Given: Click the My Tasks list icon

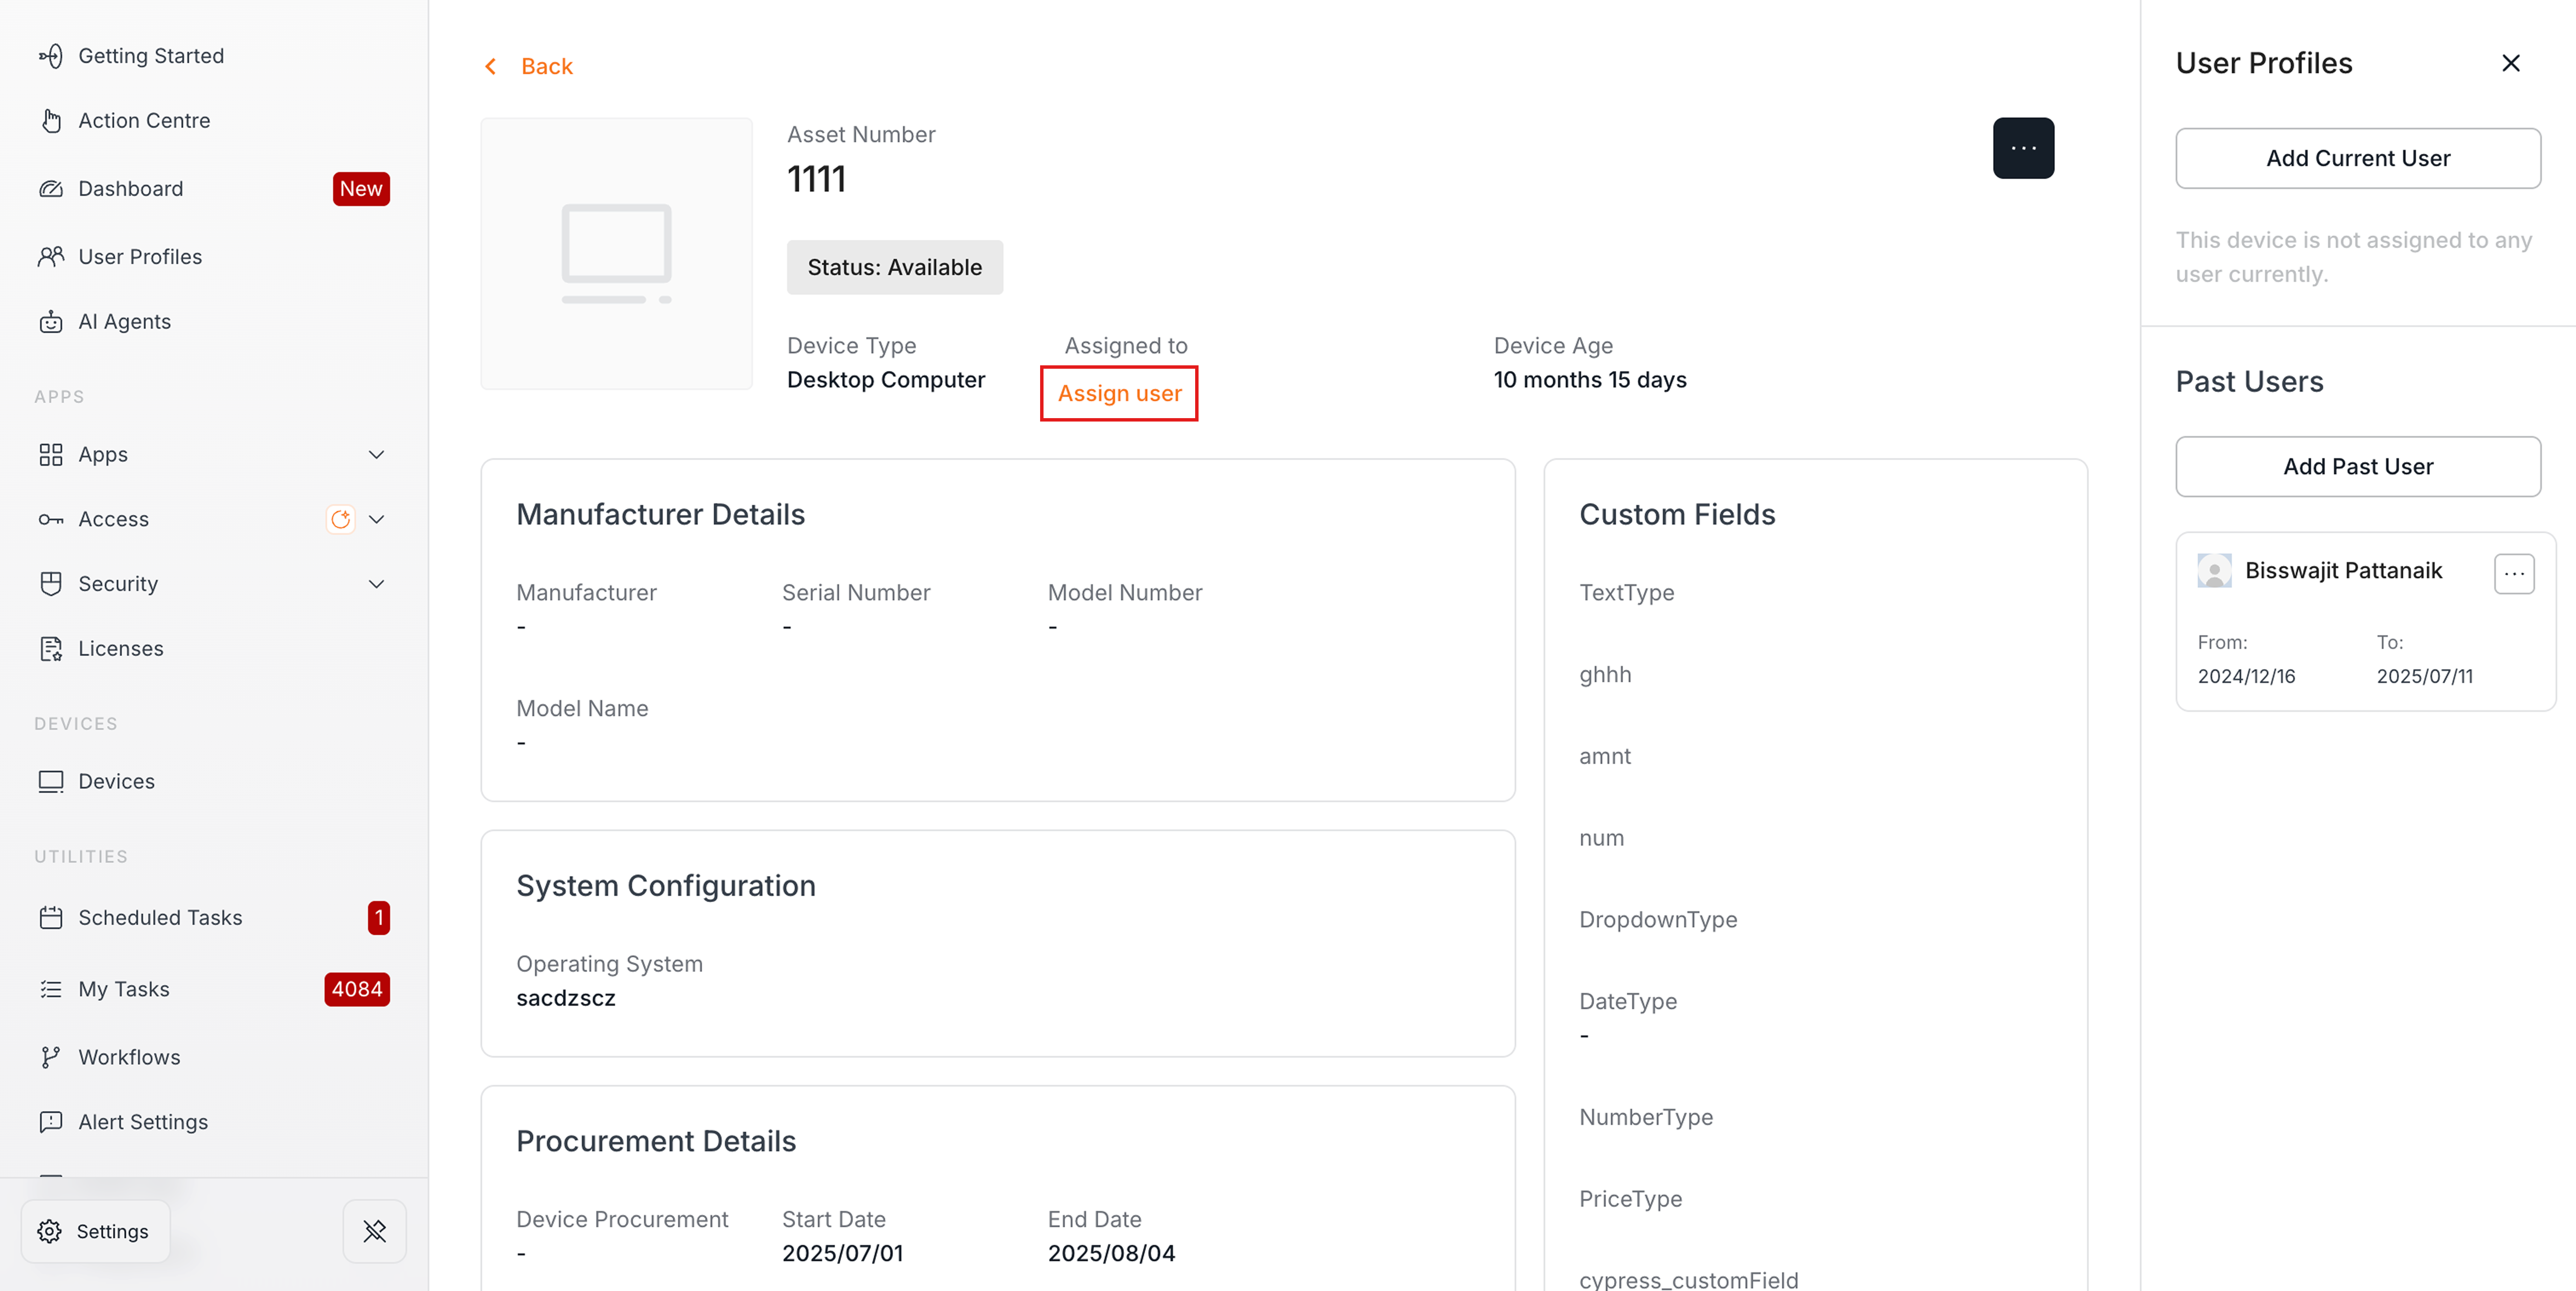Looking at the screenshot, I should point(51,990).
